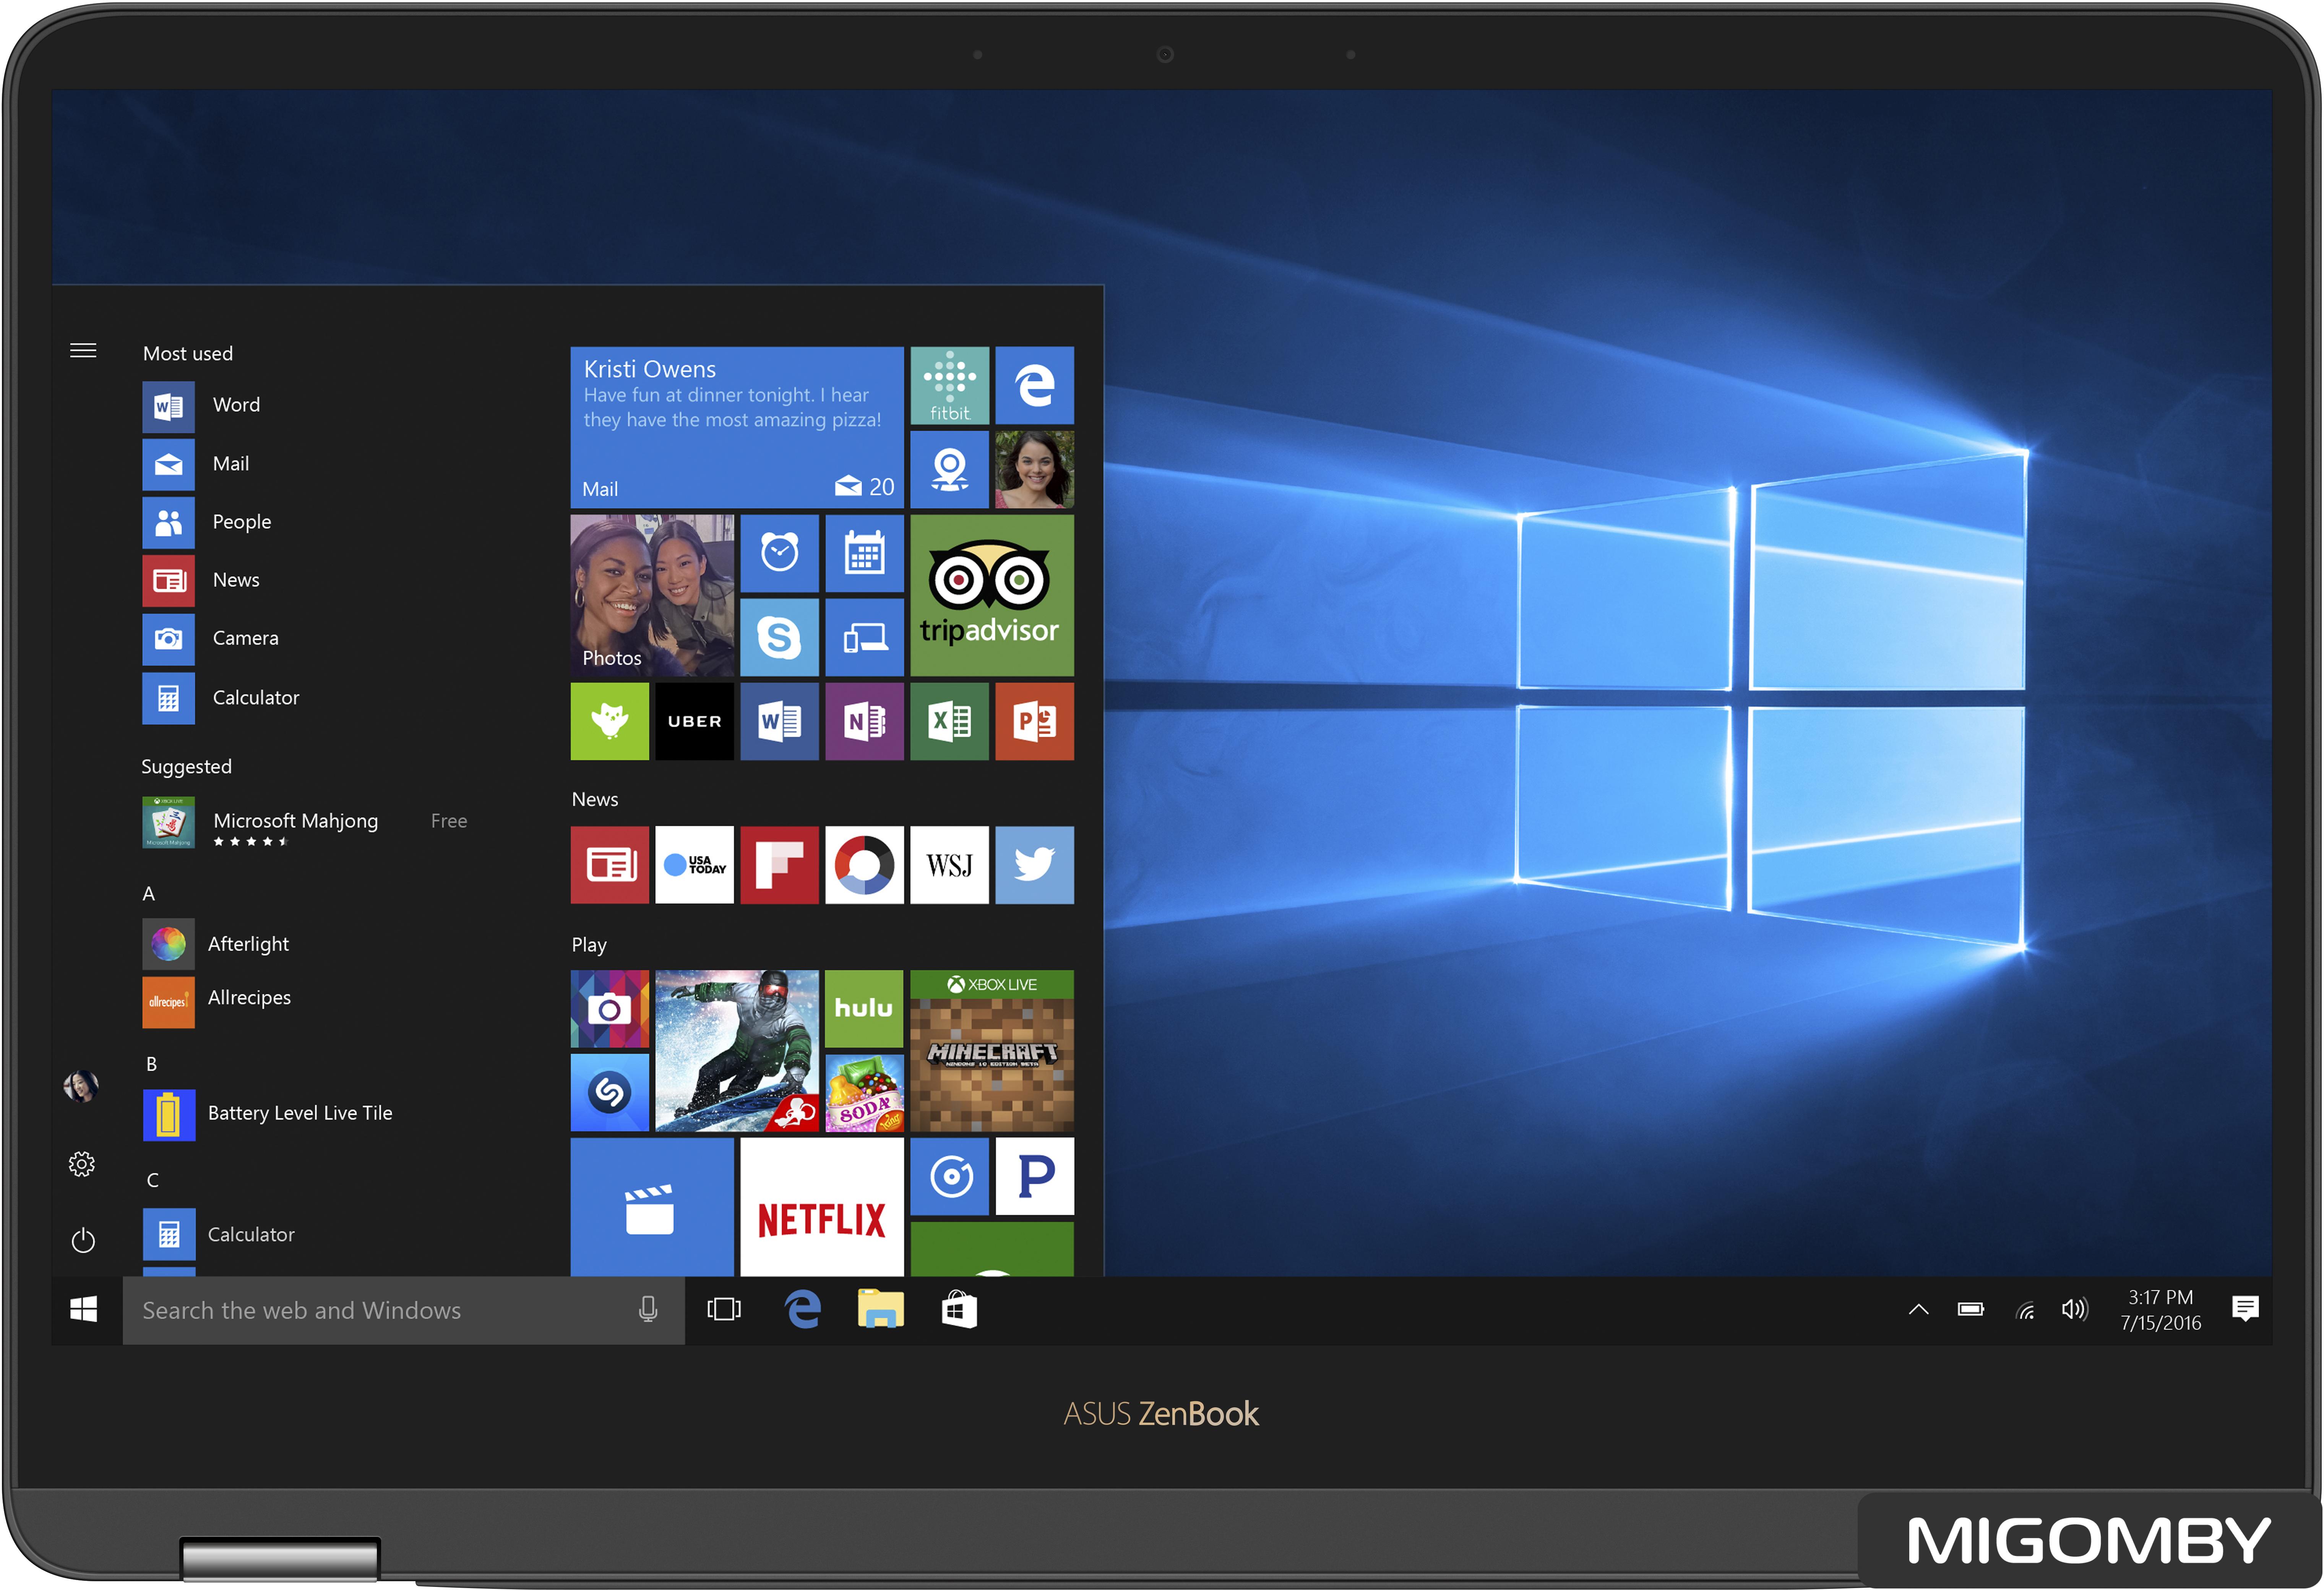Expand the Start menu hamburger button

[x=83, y=351]
